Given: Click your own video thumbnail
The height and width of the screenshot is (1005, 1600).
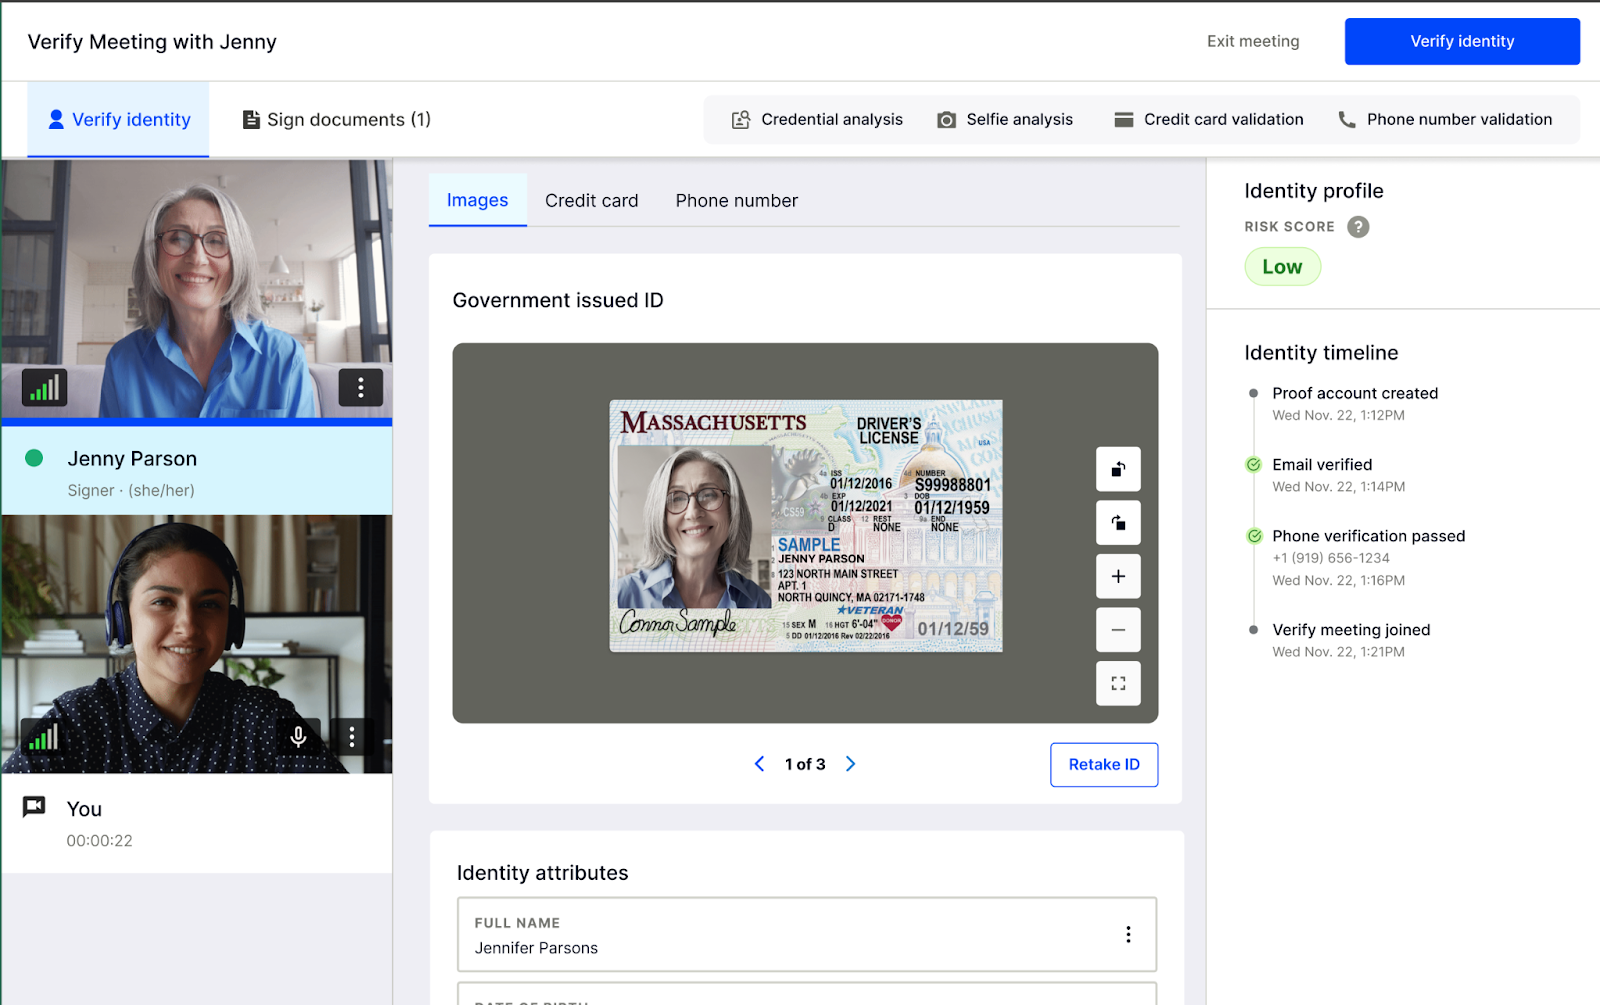Looking at the screenshot, I should 197,644.
